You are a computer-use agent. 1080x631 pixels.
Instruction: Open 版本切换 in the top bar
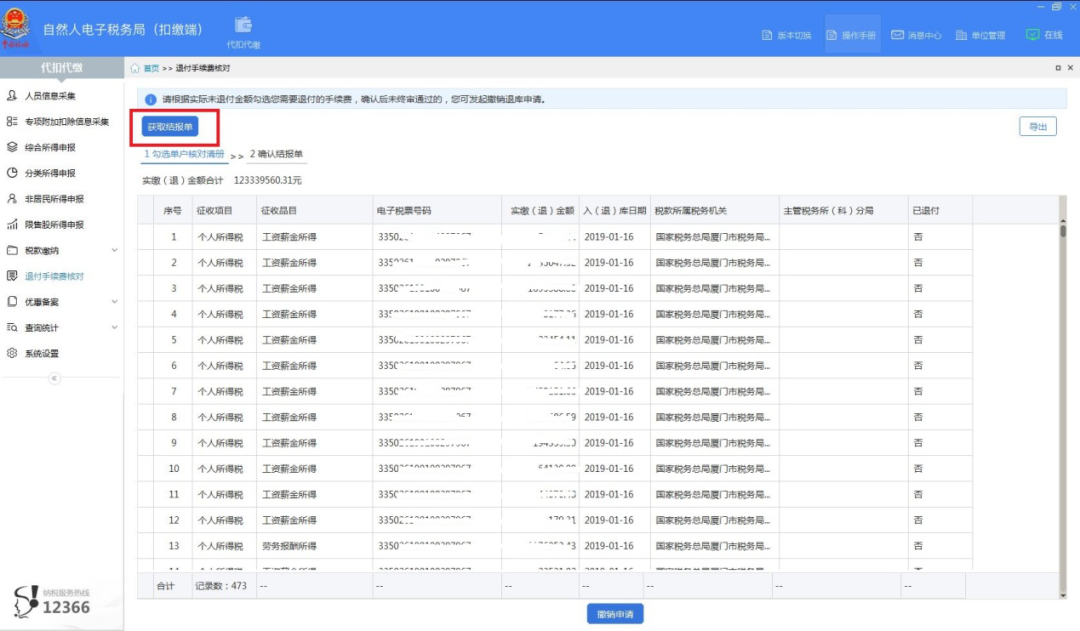click(787, 35)
